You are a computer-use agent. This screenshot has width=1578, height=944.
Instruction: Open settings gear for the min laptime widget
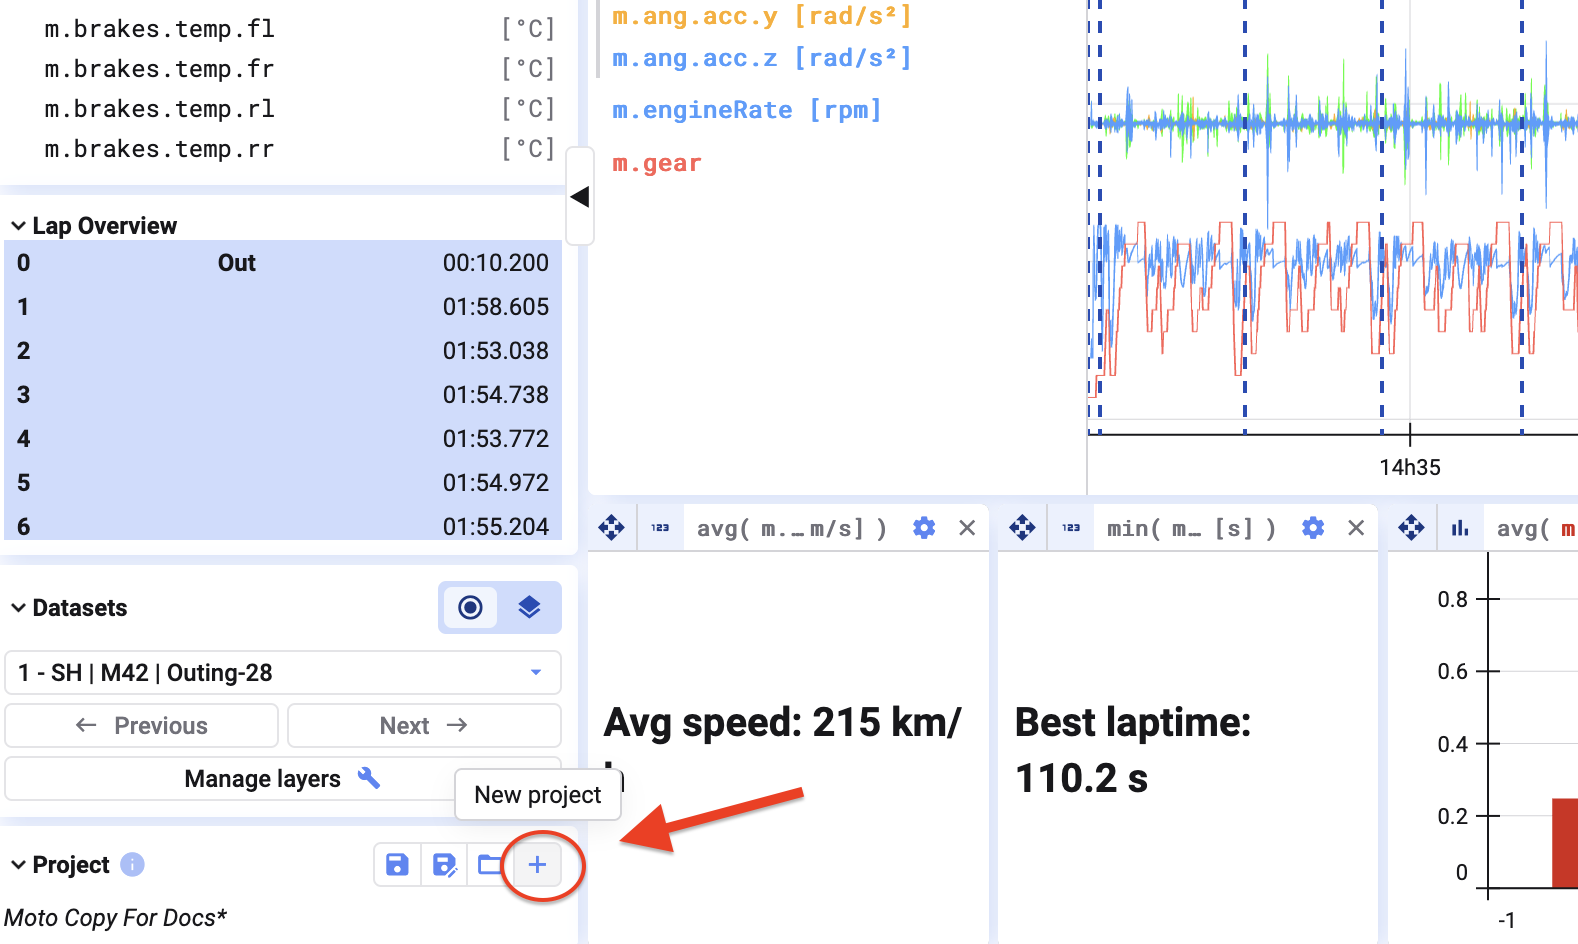[x=1313, y=528]
